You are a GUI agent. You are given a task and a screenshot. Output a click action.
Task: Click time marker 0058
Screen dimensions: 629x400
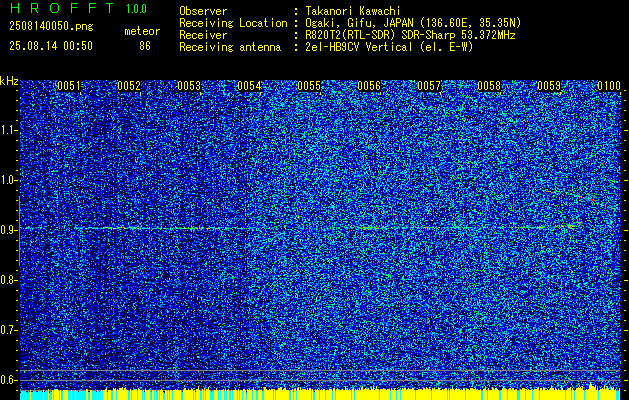489,86
